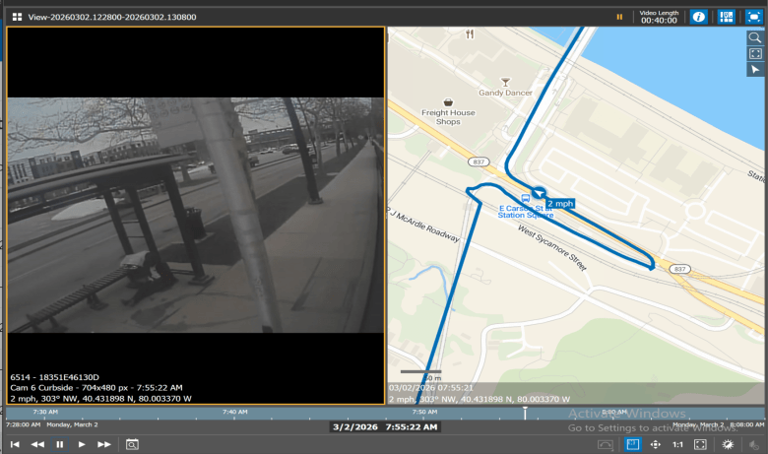Image resolution: width=768 pixels, height=454 pixels.
Task: Skip to the start of the recording
Action: pyautogui.click(x=15, y=444)
